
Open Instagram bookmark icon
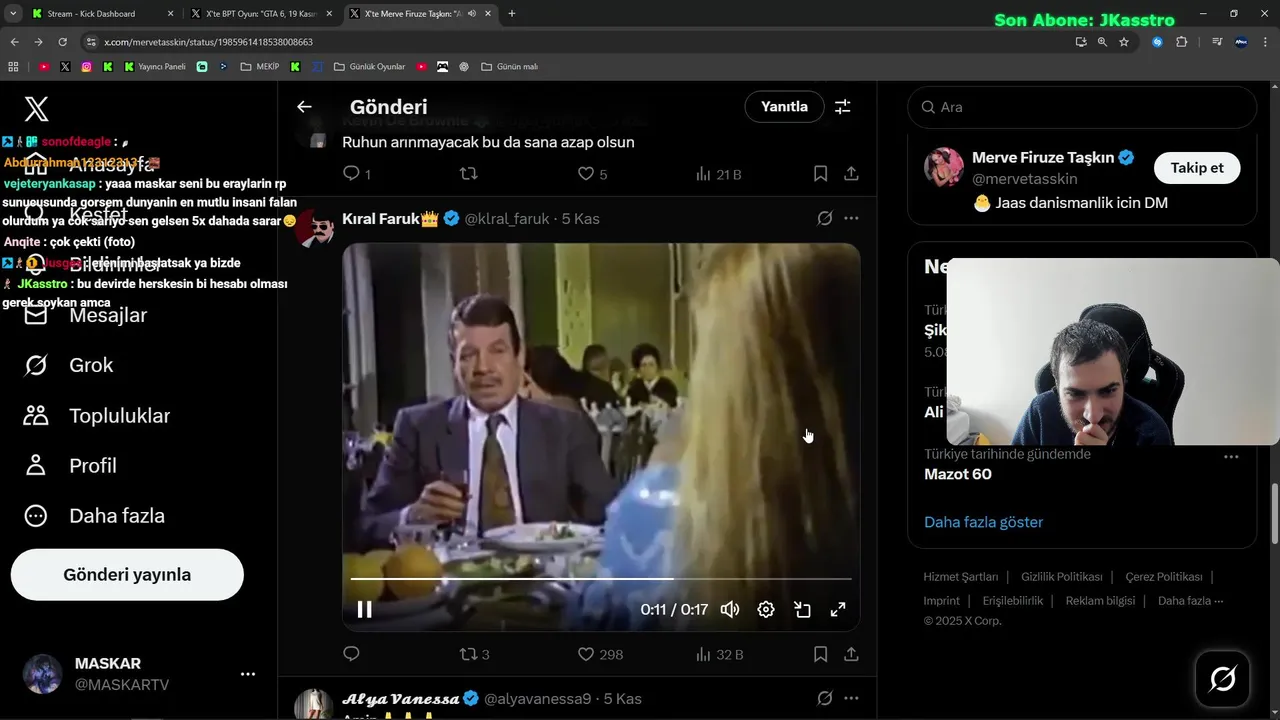point(87,67)
